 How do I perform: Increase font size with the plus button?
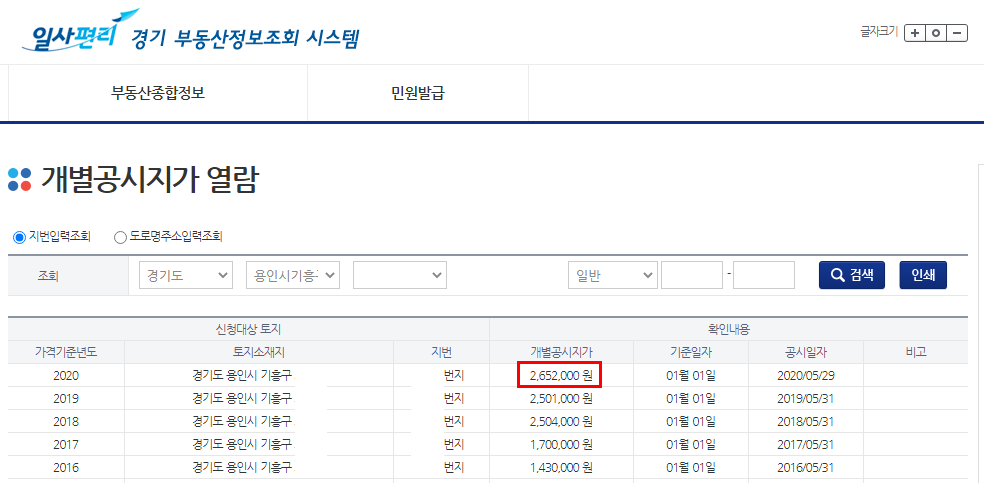tap(914, 33)
